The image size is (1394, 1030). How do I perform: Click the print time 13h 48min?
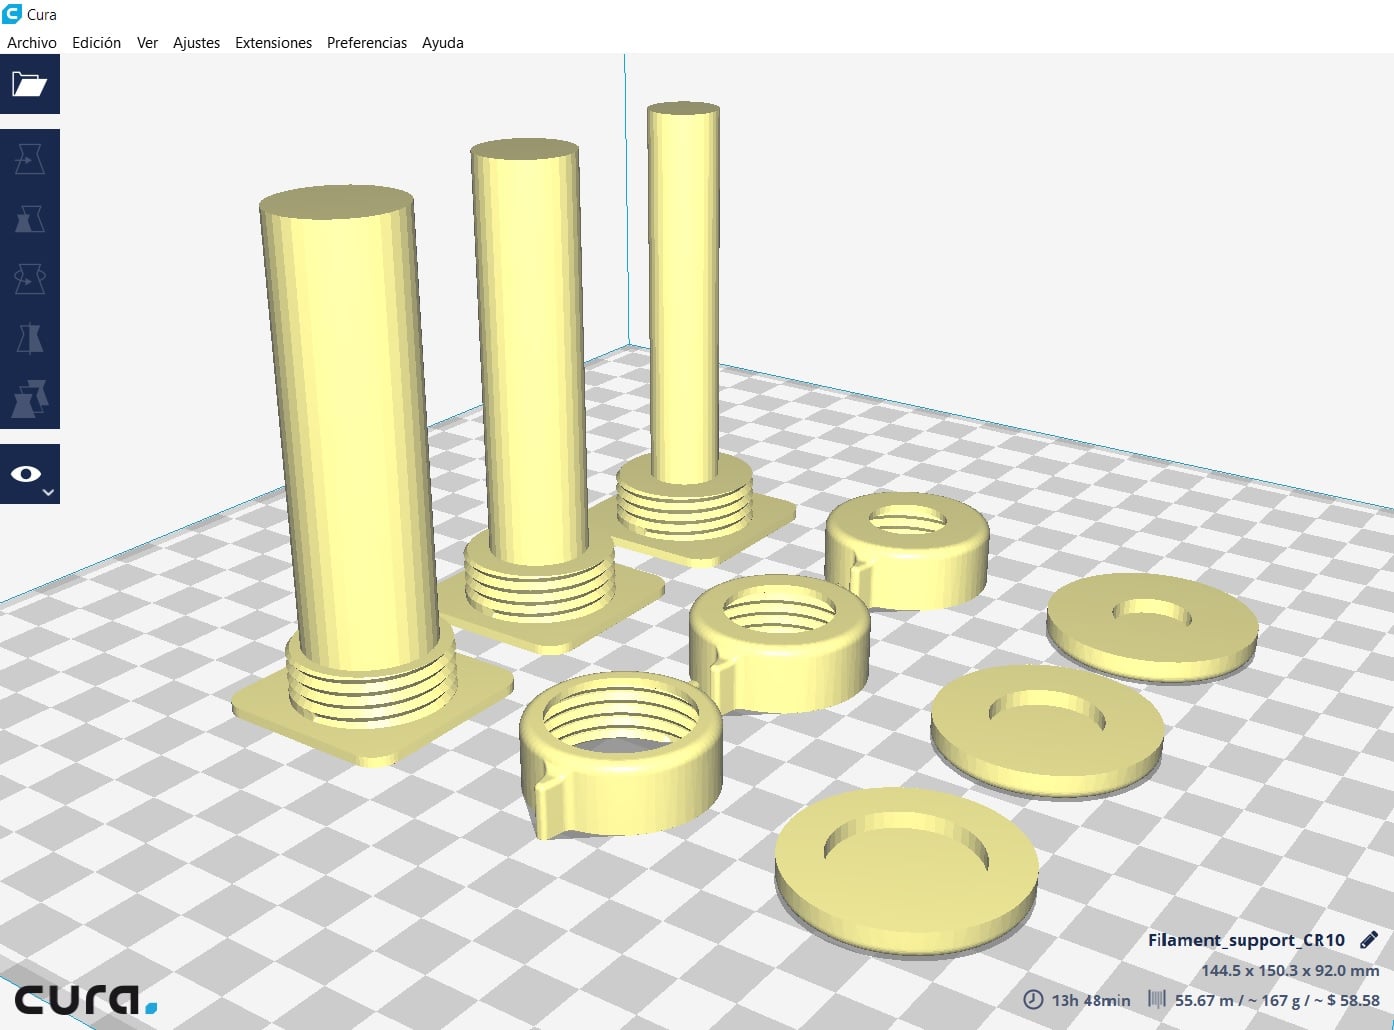[1090, 1000]
